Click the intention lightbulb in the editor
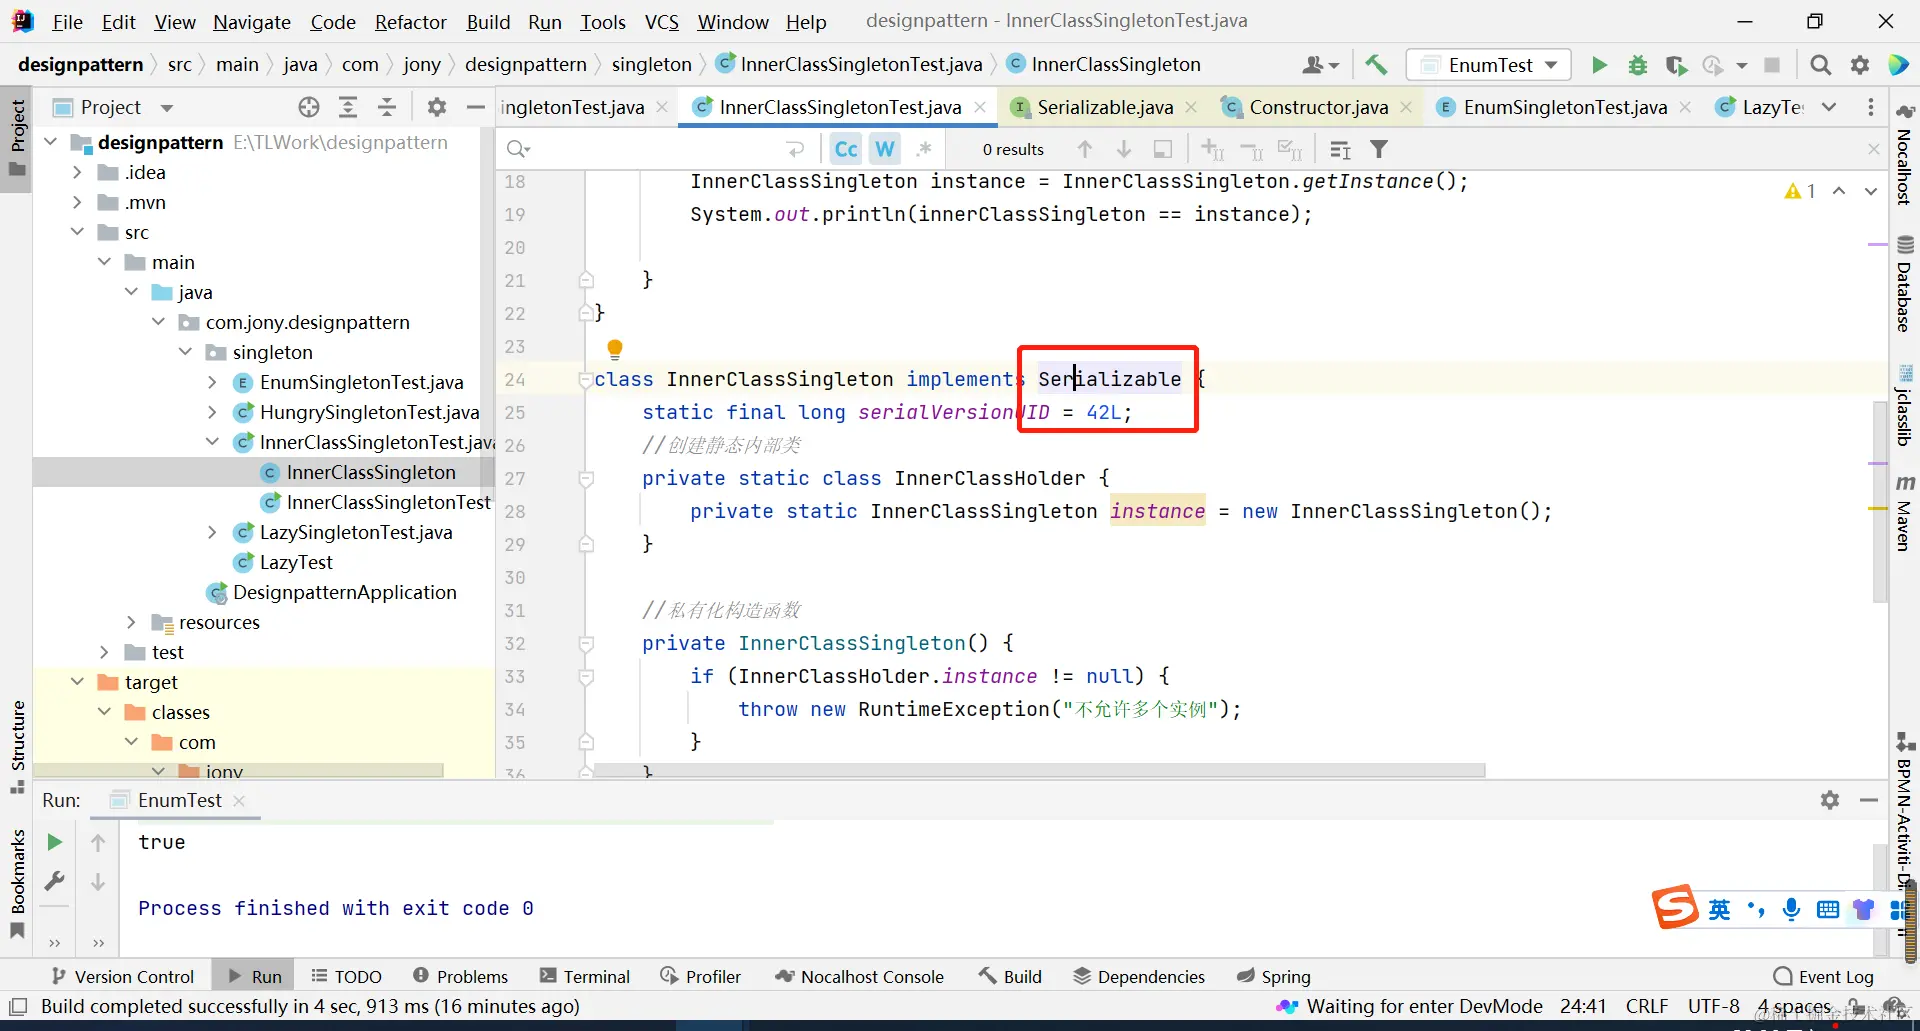The height and width of the screenshot is (1031, 1920). pyautogui.click(x=615, y=348)
